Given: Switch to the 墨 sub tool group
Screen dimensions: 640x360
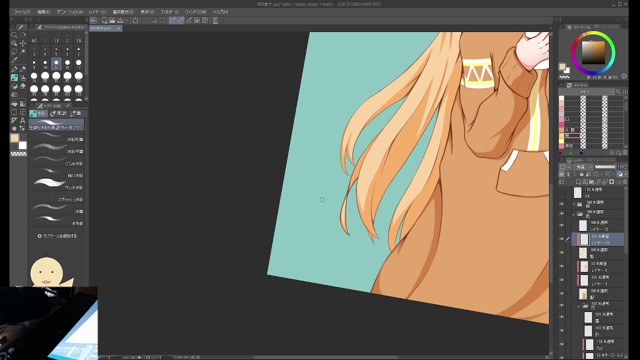Looking at the screenshot, I should (76, 113).
